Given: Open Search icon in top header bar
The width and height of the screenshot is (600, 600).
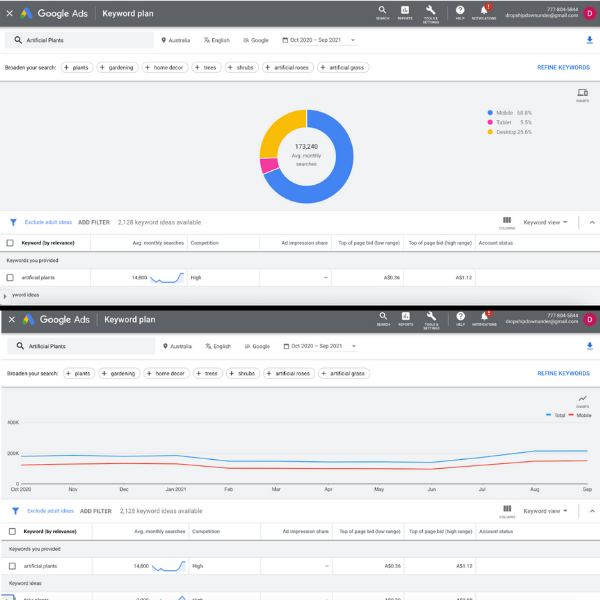Looking at the screenshot, I should point(382,13).
